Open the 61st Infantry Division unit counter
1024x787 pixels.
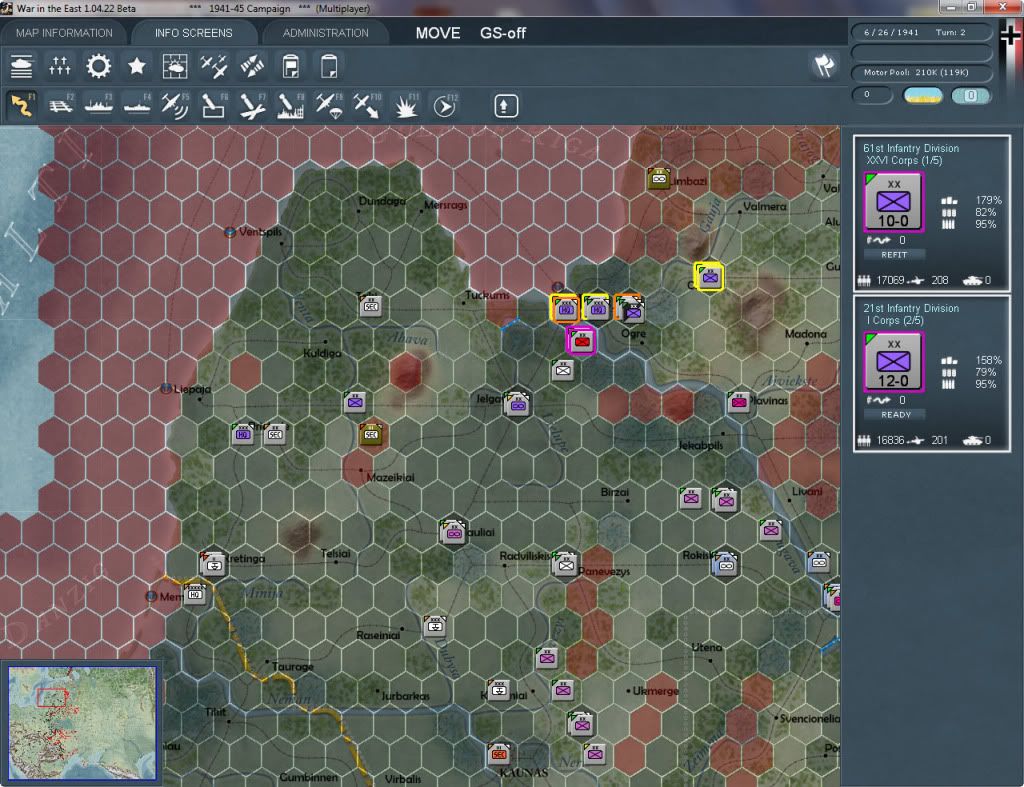[893, 202]
